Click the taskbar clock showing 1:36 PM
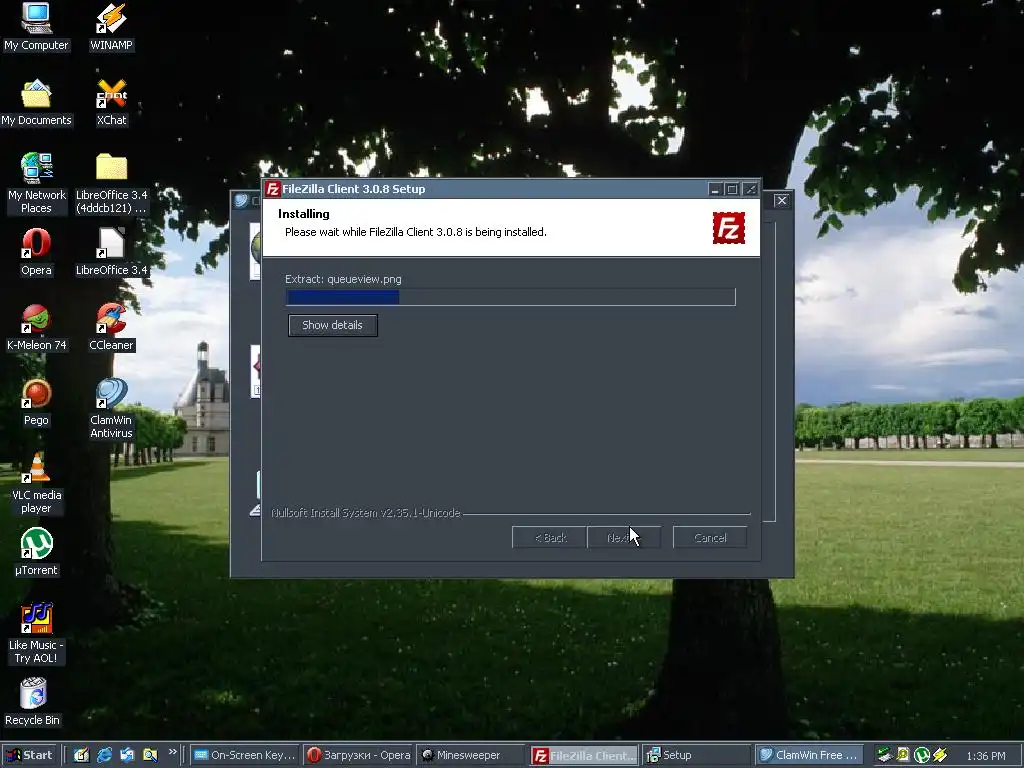Viewport: 1024px width, 768px height. click(x=986, y=756)
